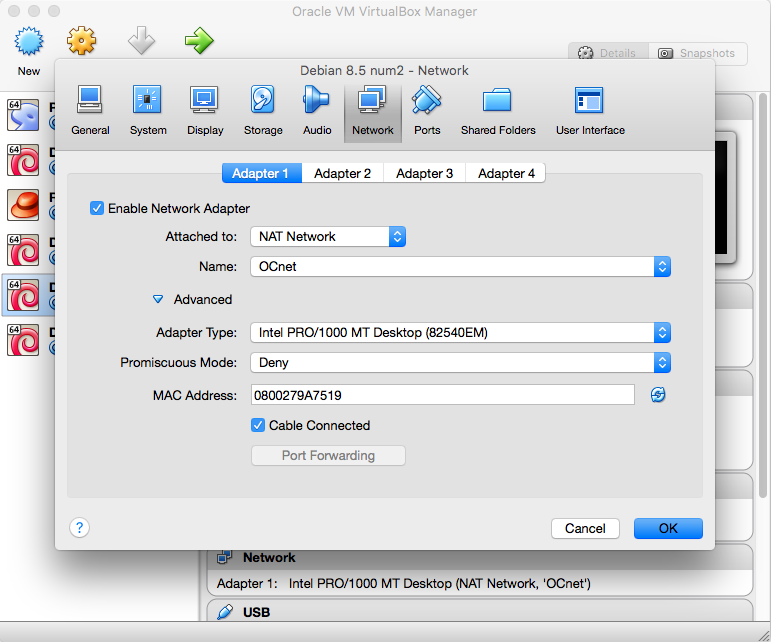Open the Display settings section

205,111
